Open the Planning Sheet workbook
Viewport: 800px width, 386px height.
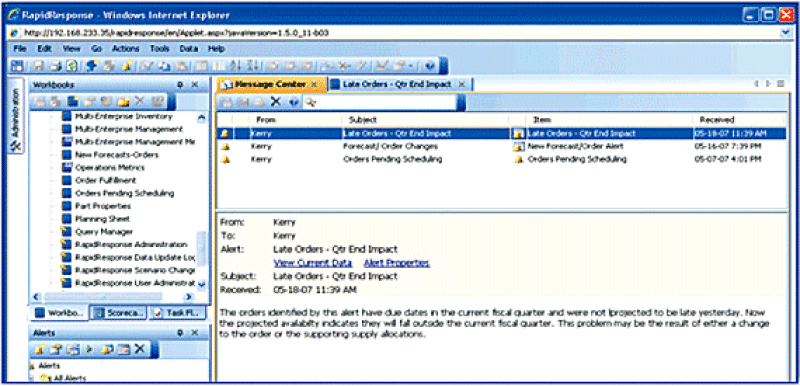(x=96, y=219)
